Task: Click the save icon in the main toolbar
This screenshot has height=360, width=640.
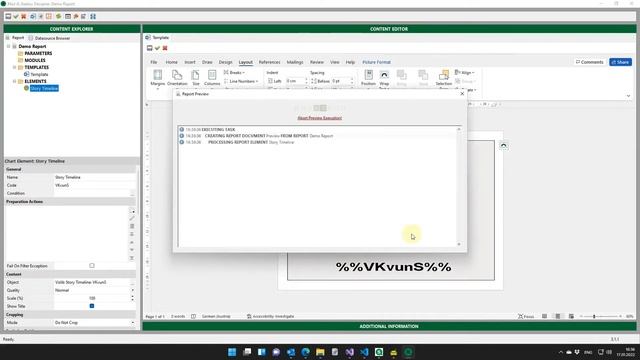Action: point(8,16)
